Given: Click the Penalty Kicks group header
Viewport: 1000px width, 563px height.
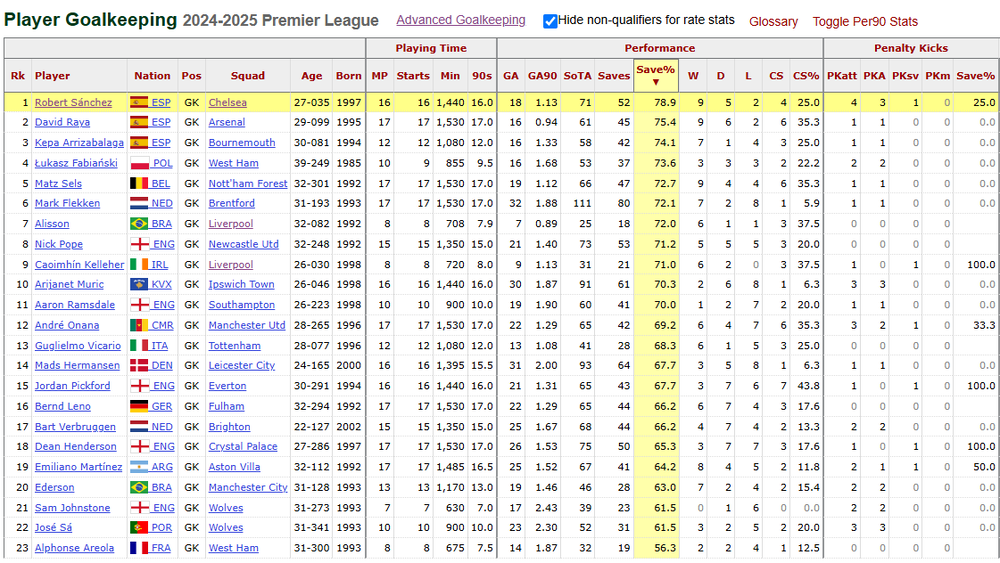Looking at the screenshot, I should (x=911, y=48).
